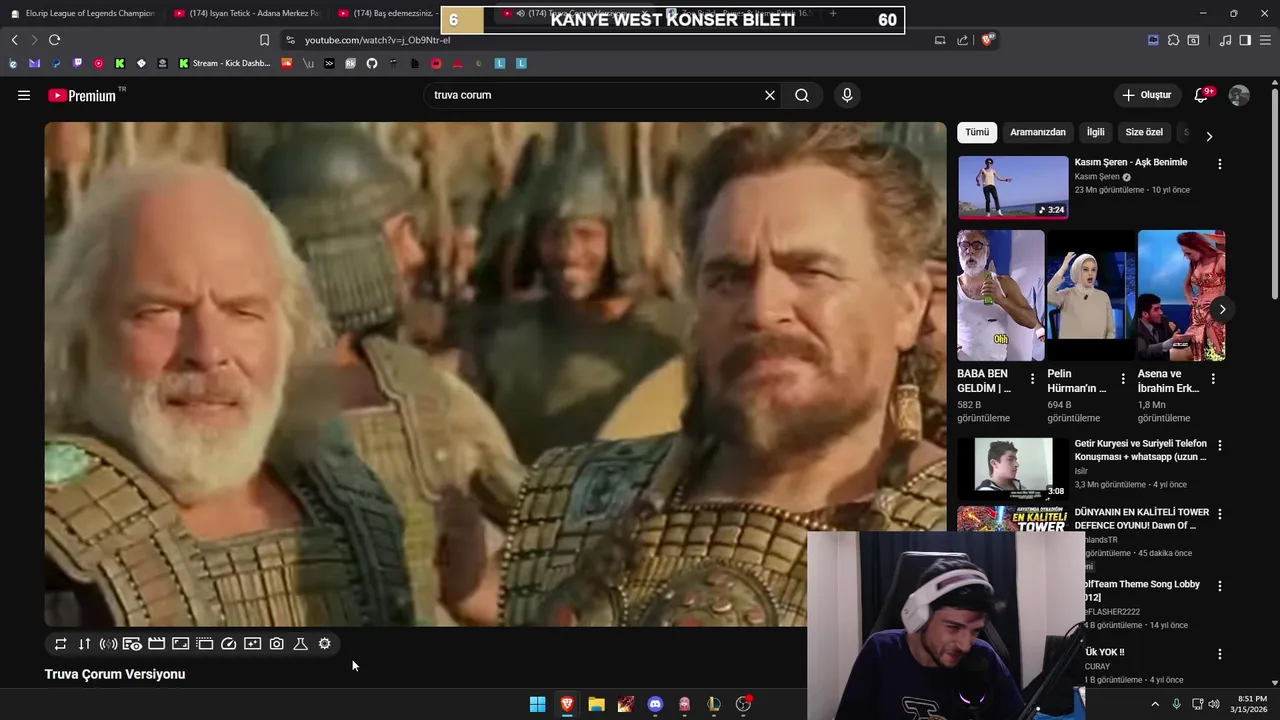
Task: Click the volume booster waves icon
Action: pos(108,644)
